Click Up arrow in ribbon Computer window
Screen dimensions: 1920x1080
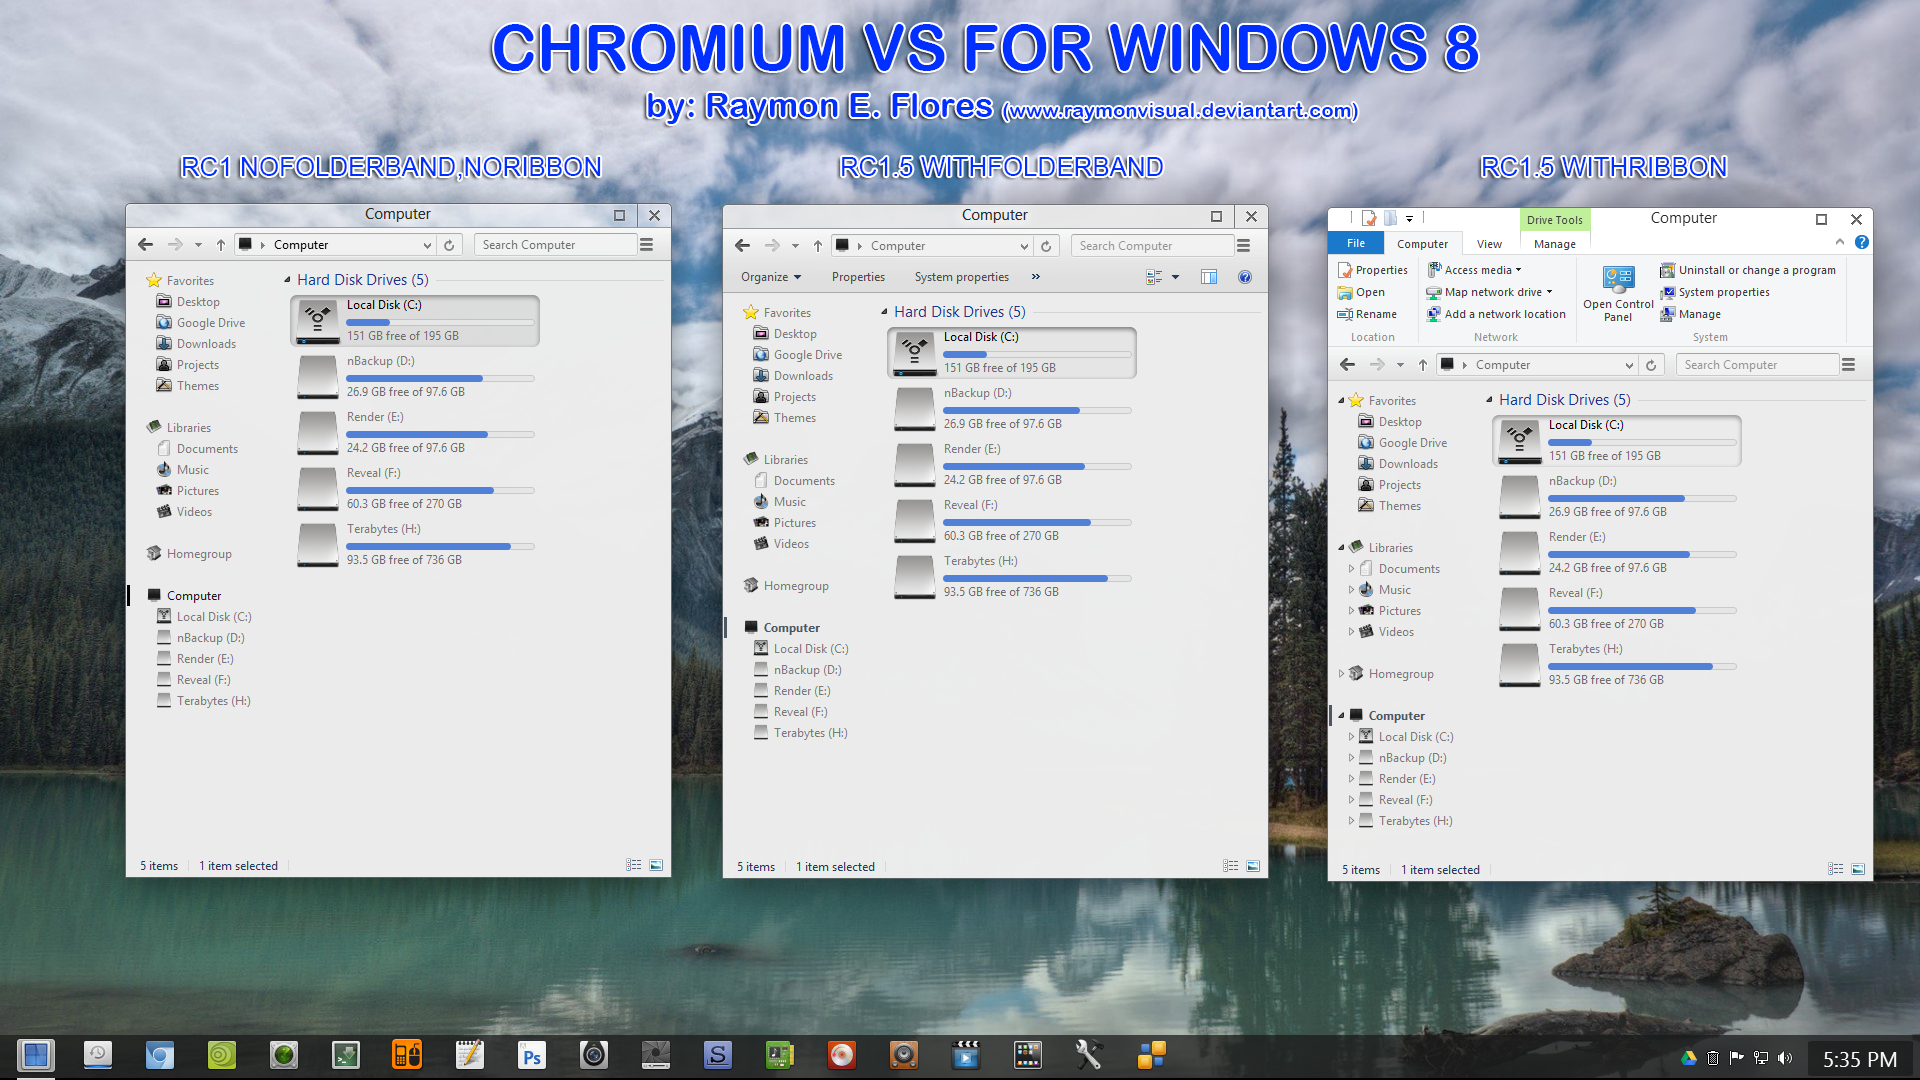(1423, 364)
